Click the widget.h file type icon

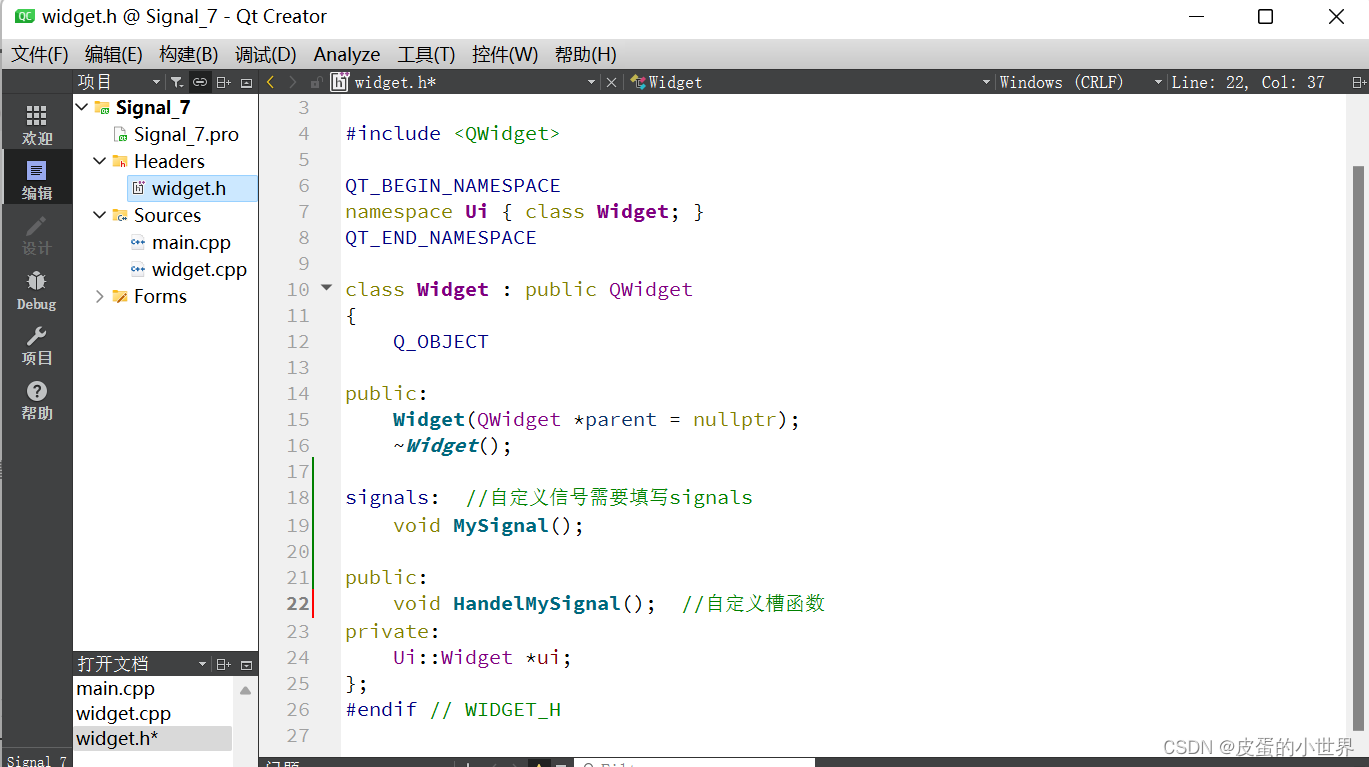(340, 82)
